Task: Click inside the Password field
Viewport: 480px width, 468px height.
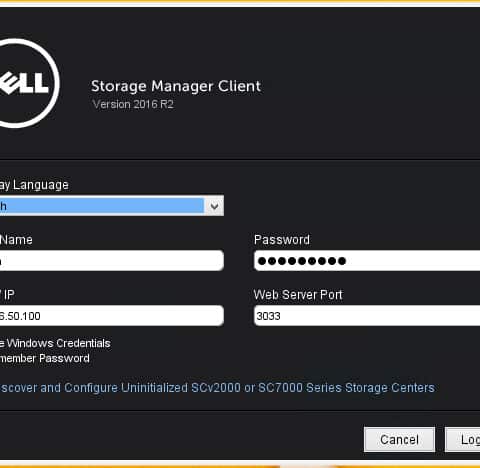Action: (367, 261)
